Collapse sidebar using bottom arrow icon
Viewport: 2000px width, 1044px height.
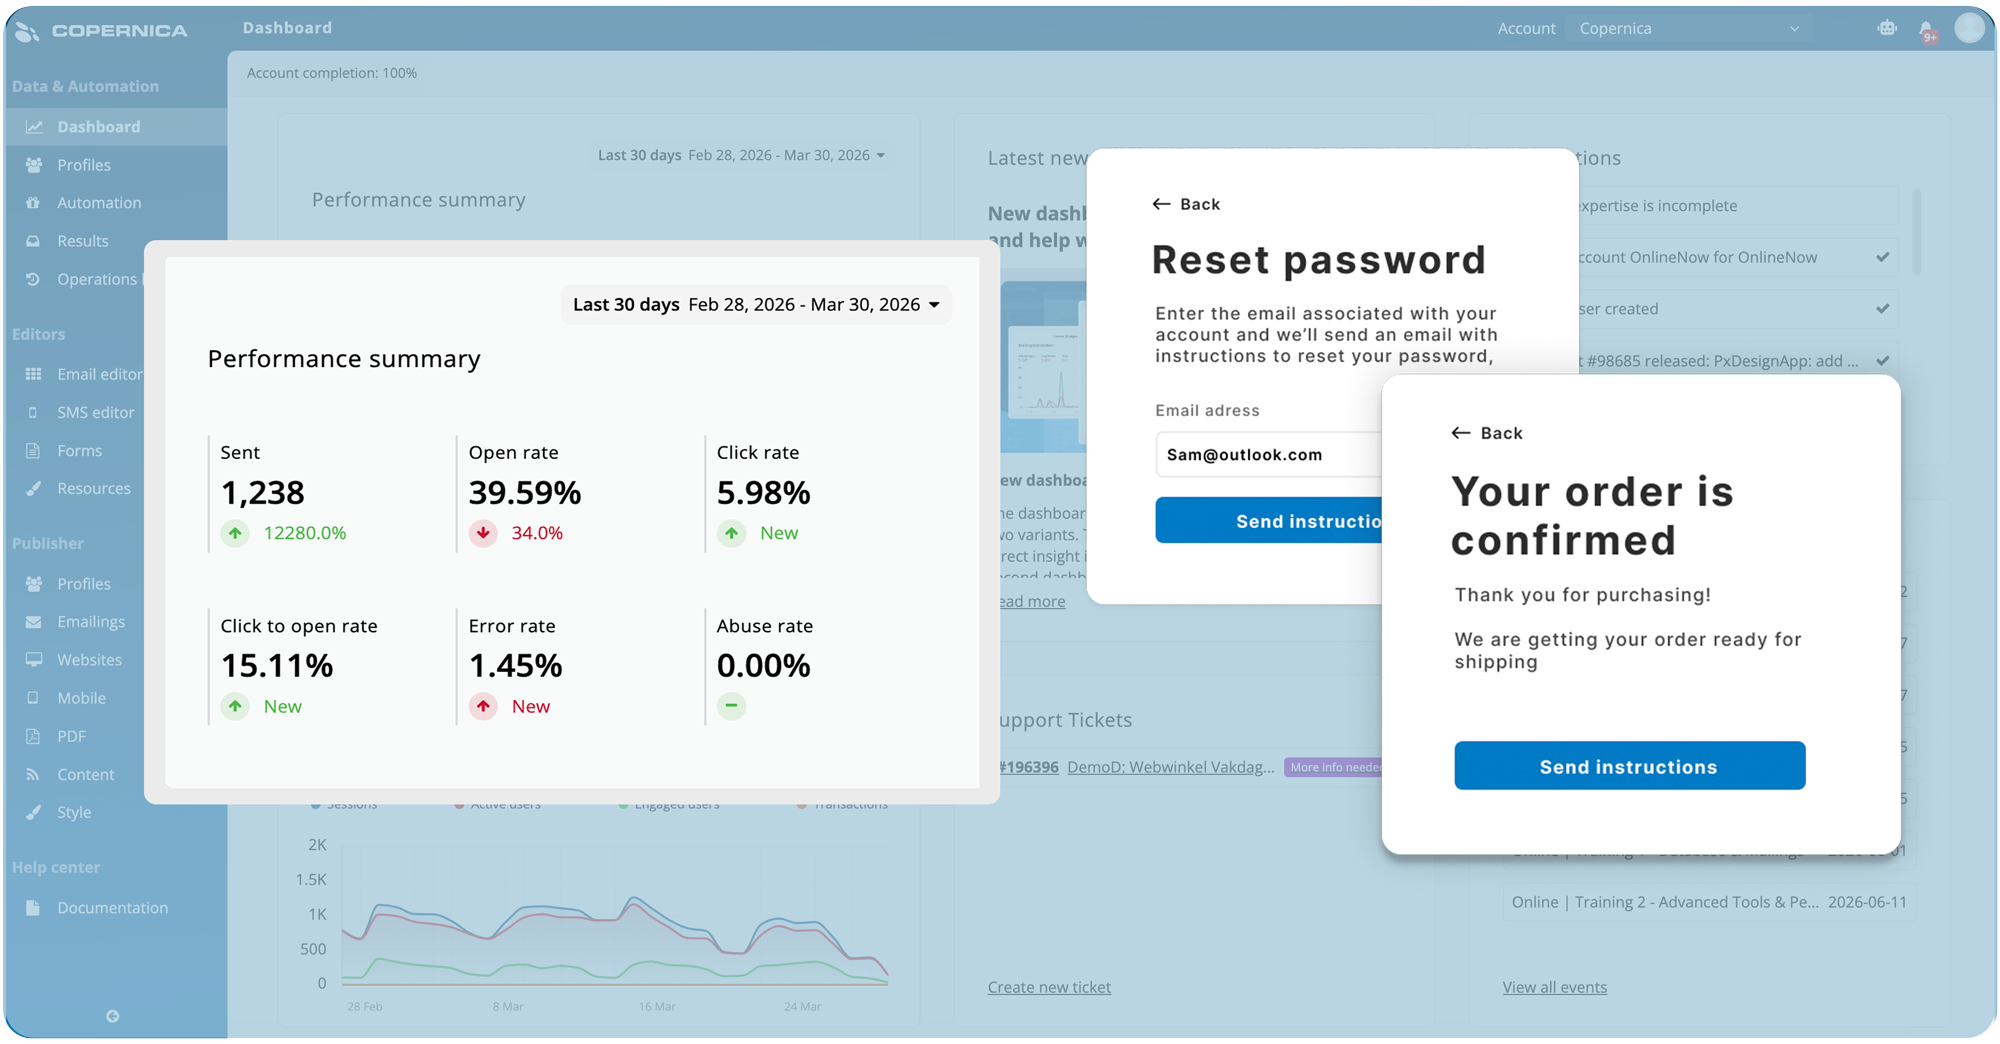coord(113,1016)
